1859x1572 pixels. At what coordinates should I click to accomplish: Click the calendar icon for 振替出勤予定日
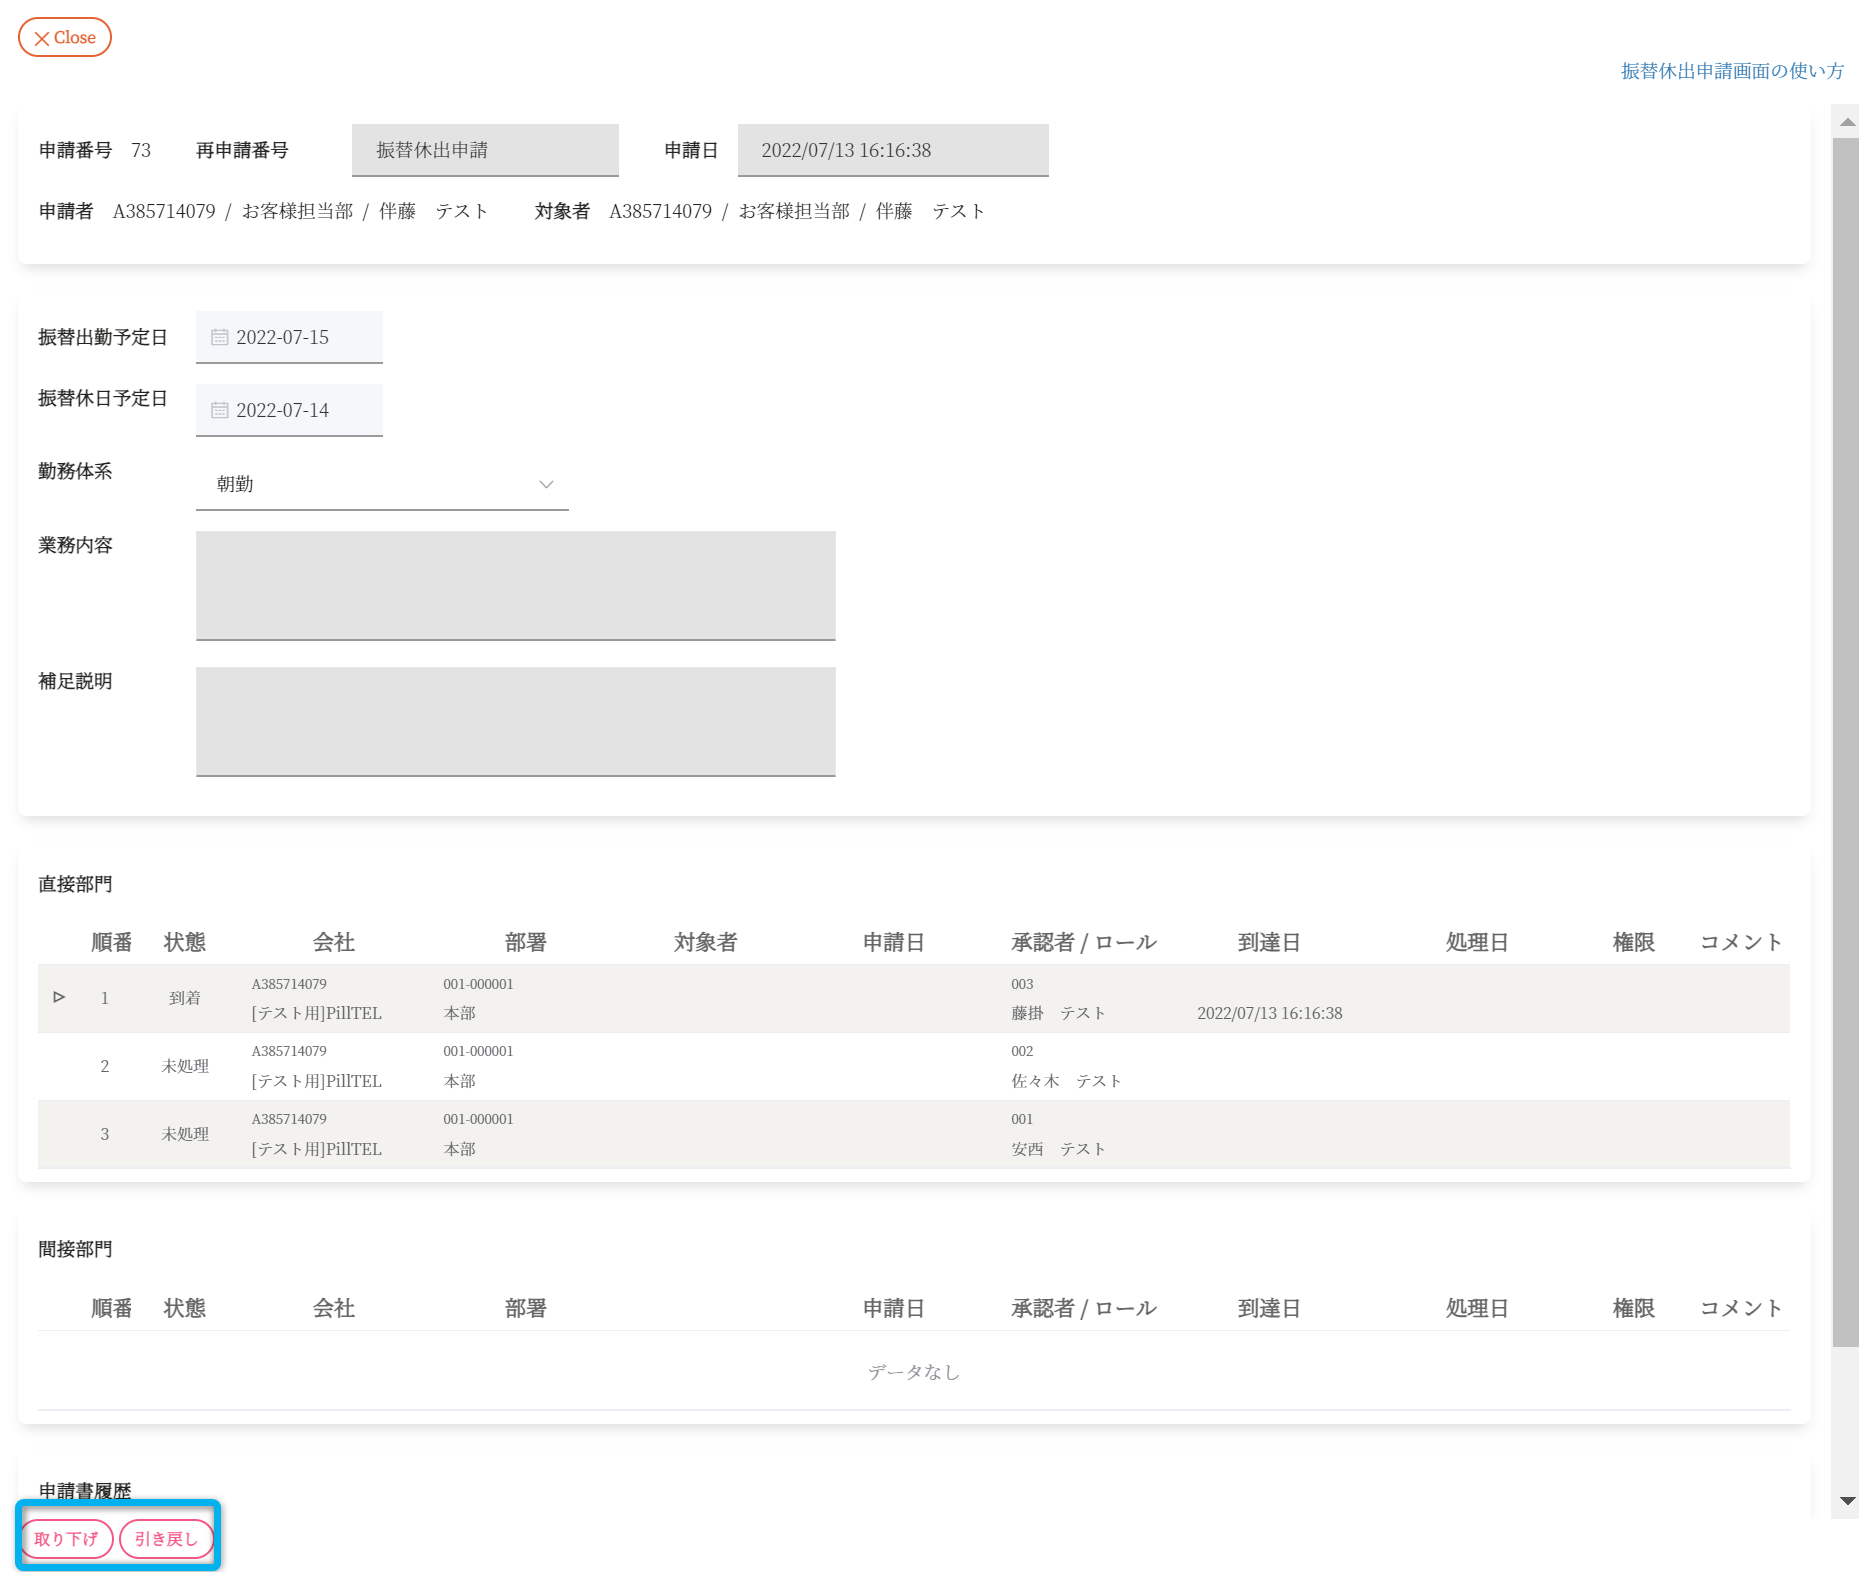[219, 337]
